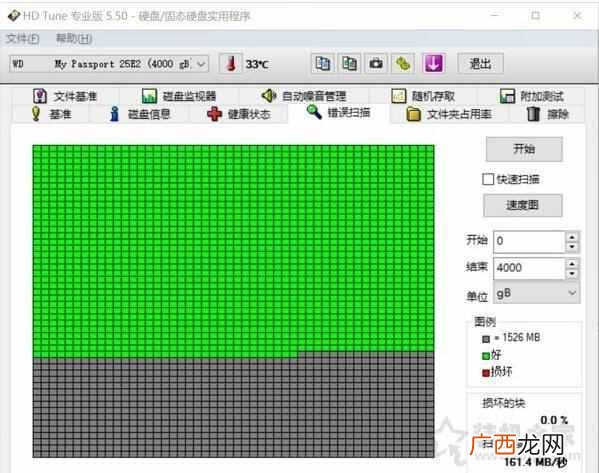Click the copy screenshot to clipboard icon
599x473 pixels.
[x=349, y=63]
